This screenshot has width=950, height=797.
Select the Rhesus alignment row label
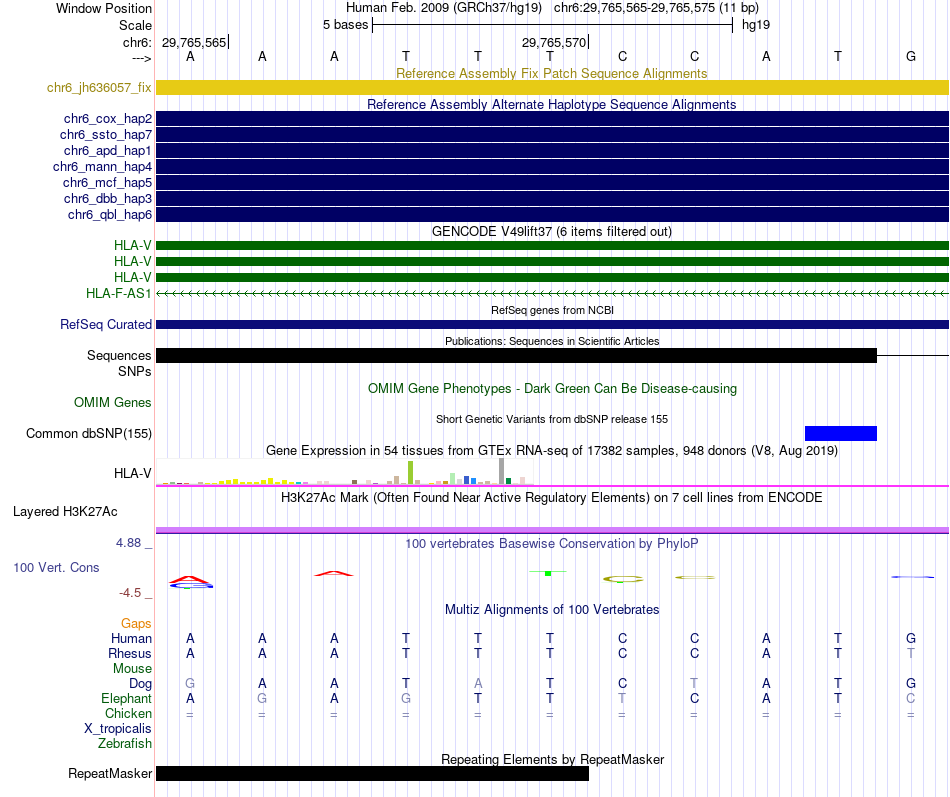pyautogui.click(x=130, y=653)
